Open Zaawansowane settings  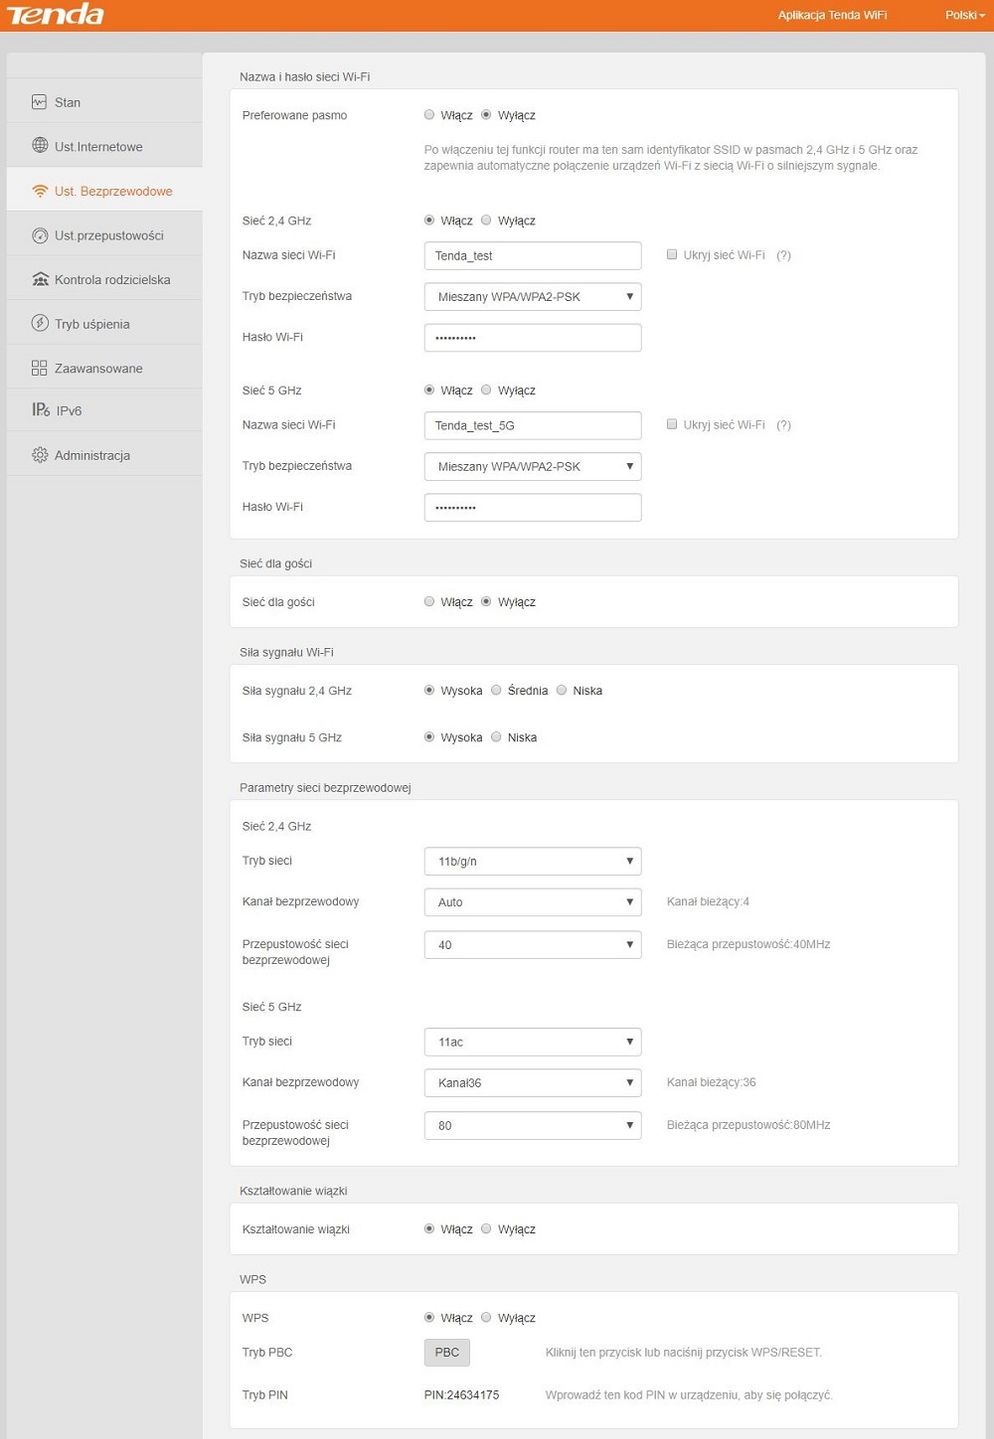click(104, 368)
